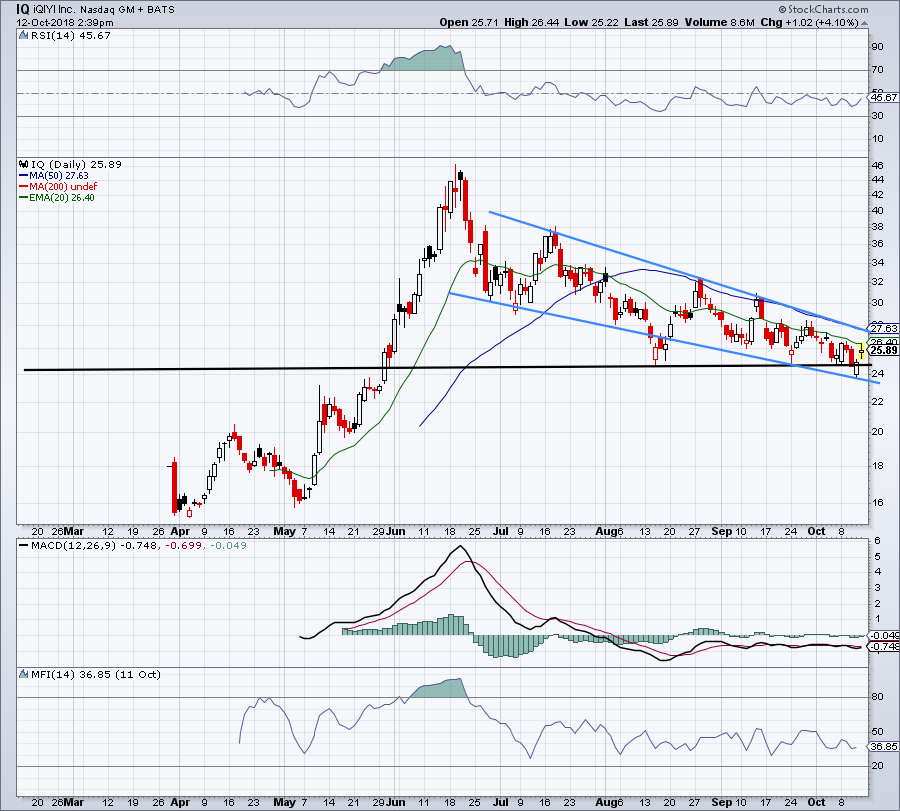Click the 90 label on RSI axis
900x811 pixels.
pyautogui.click(x=878, y=46)
